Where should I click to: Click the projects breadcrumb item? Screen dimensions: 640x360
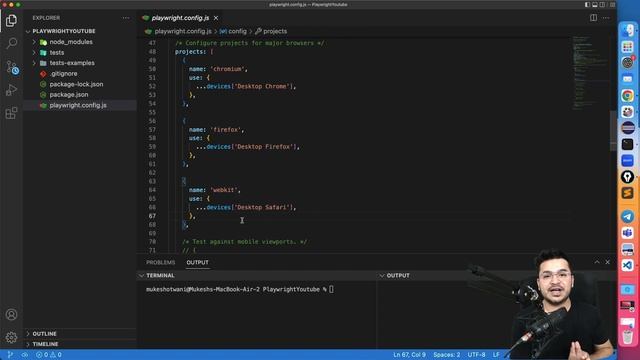pos(275,31)
